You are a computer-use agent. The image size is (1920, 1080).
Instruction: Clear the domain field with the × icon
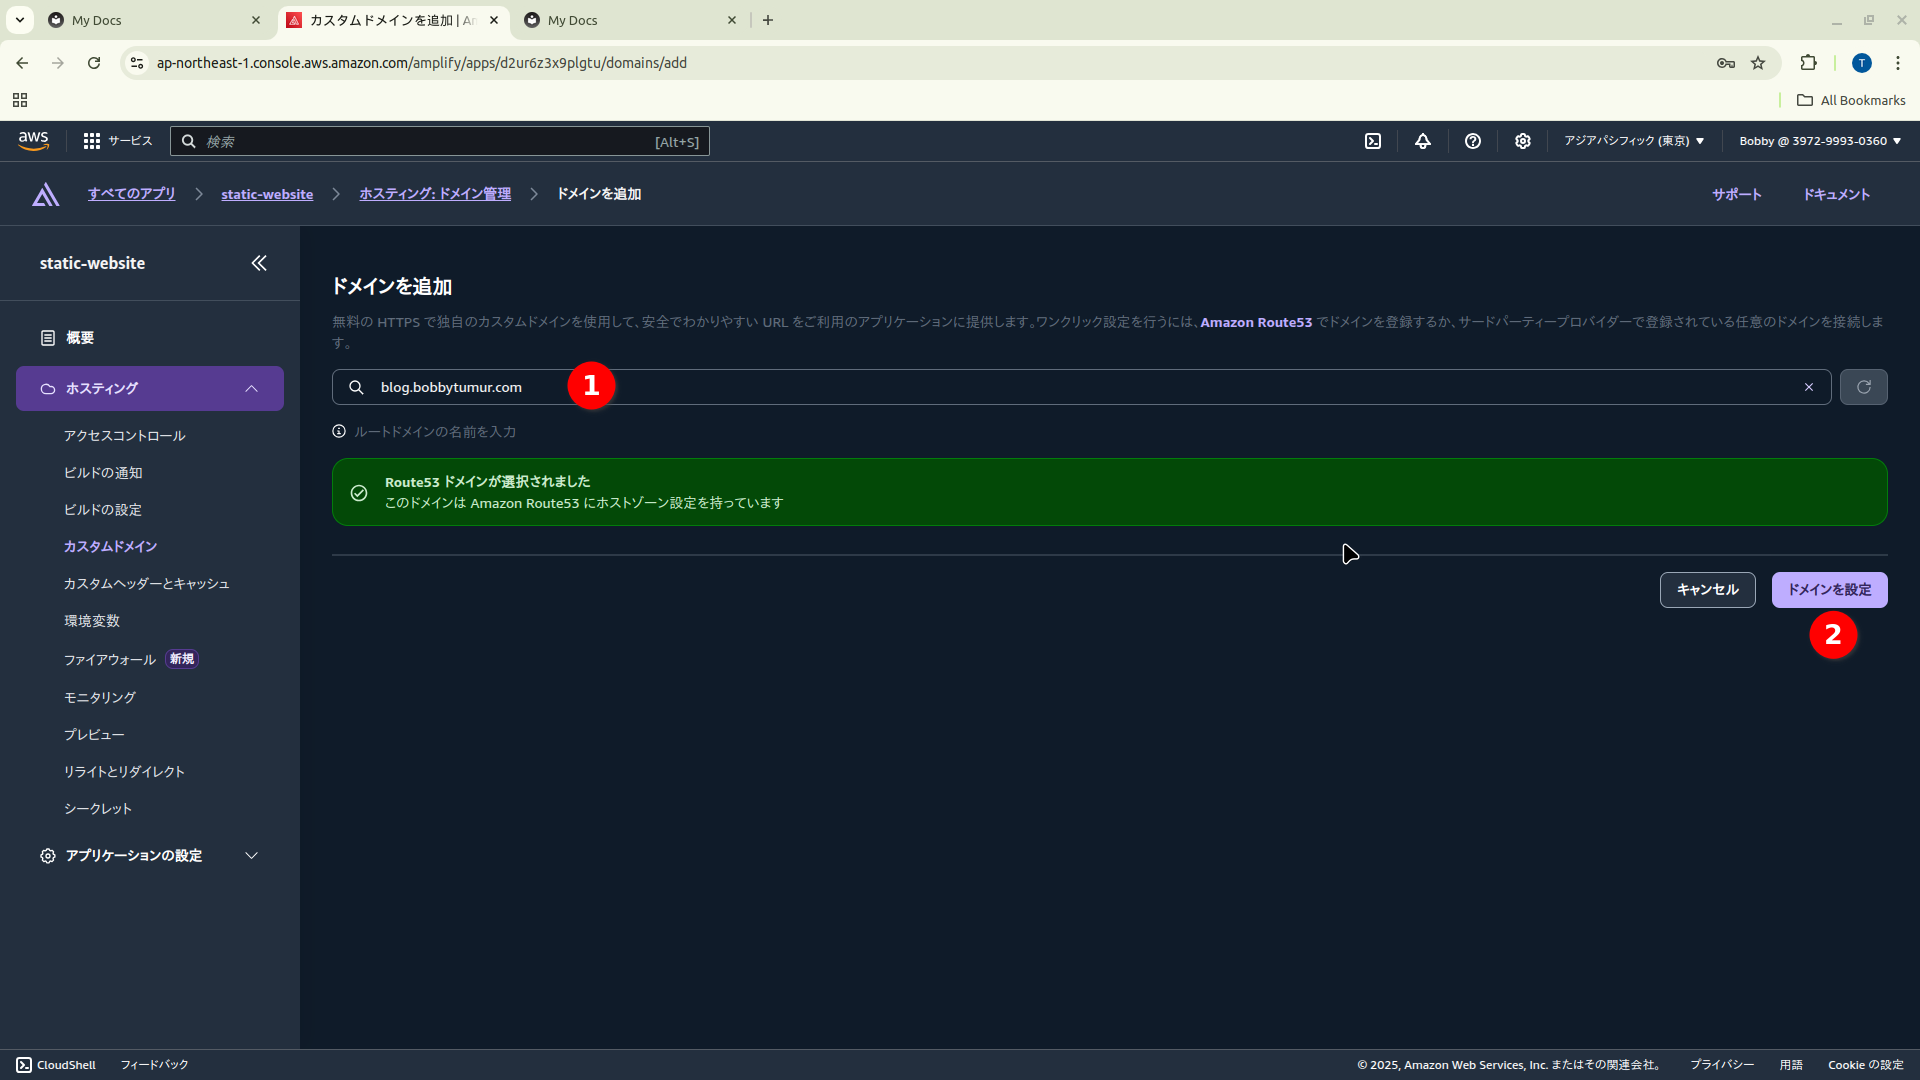[1808, 387]
